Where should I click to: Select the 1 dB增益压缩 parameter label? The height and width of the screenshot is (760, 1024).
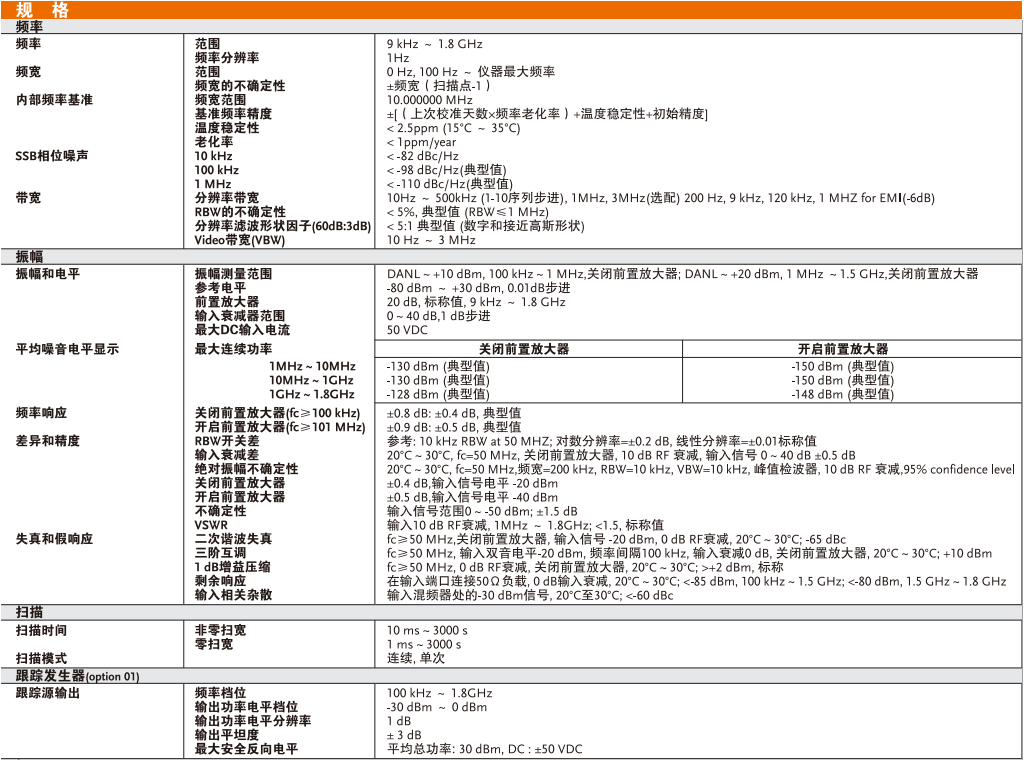233,567
